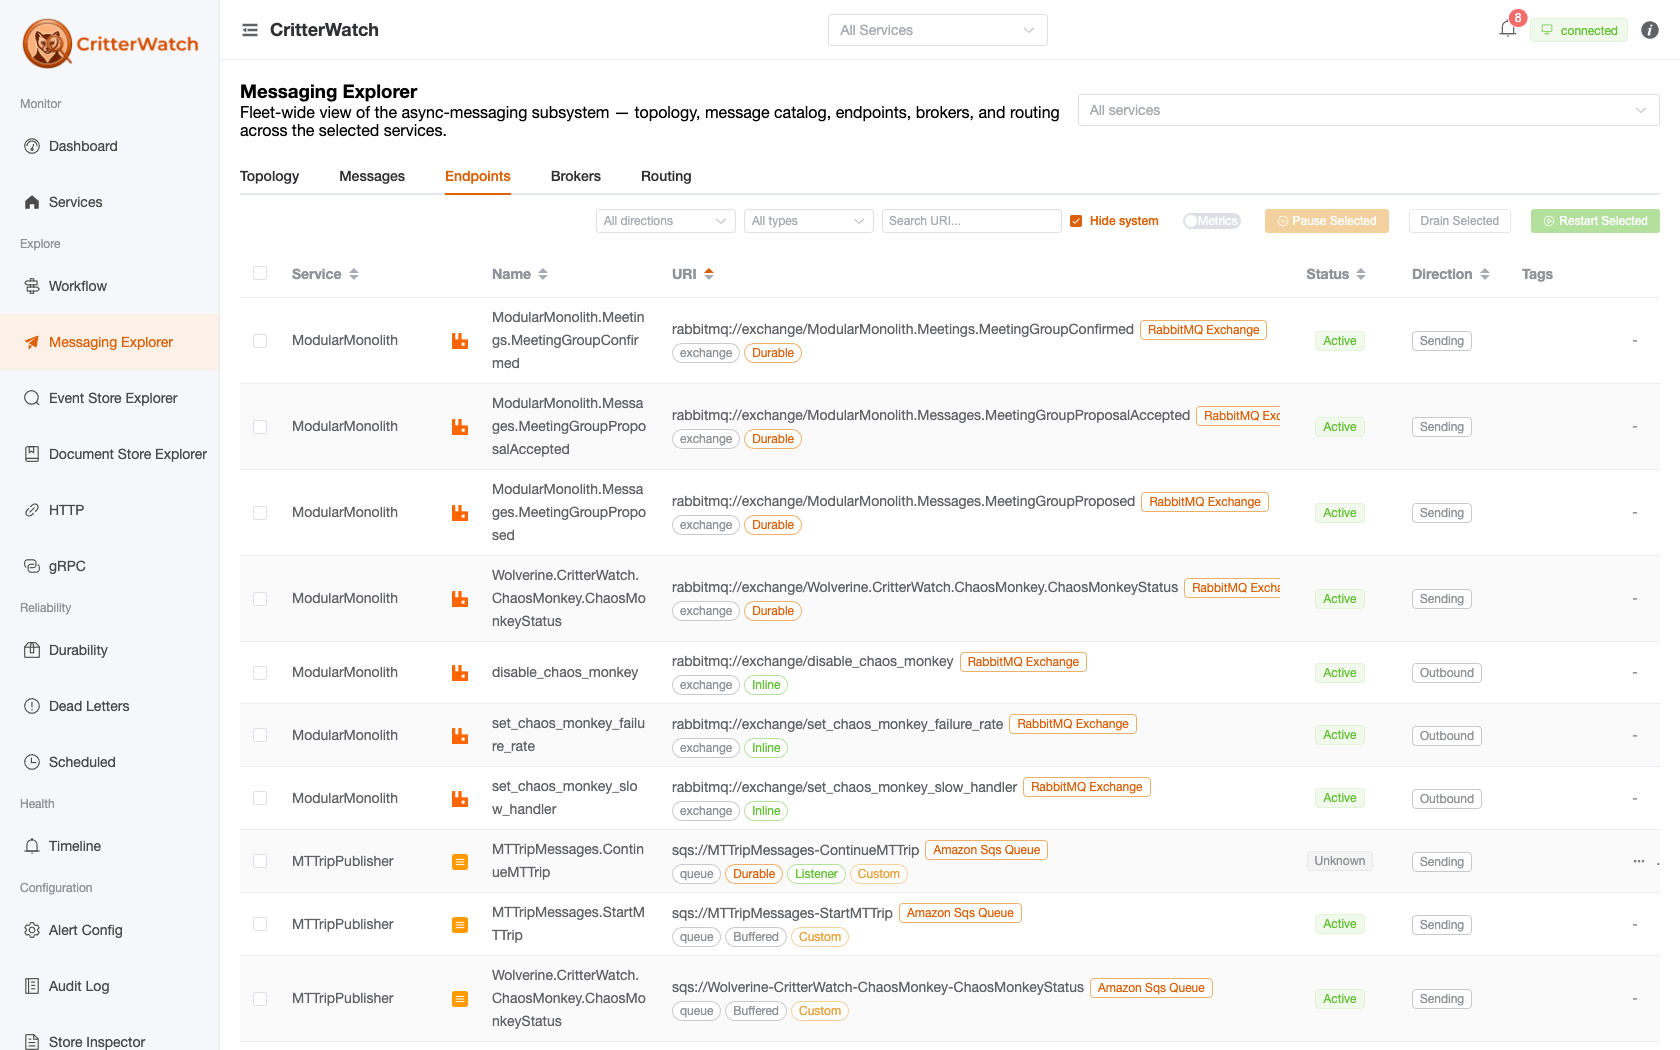Open the All directions dropdown
1680x1050 pixels.
(x=666, y=221)
